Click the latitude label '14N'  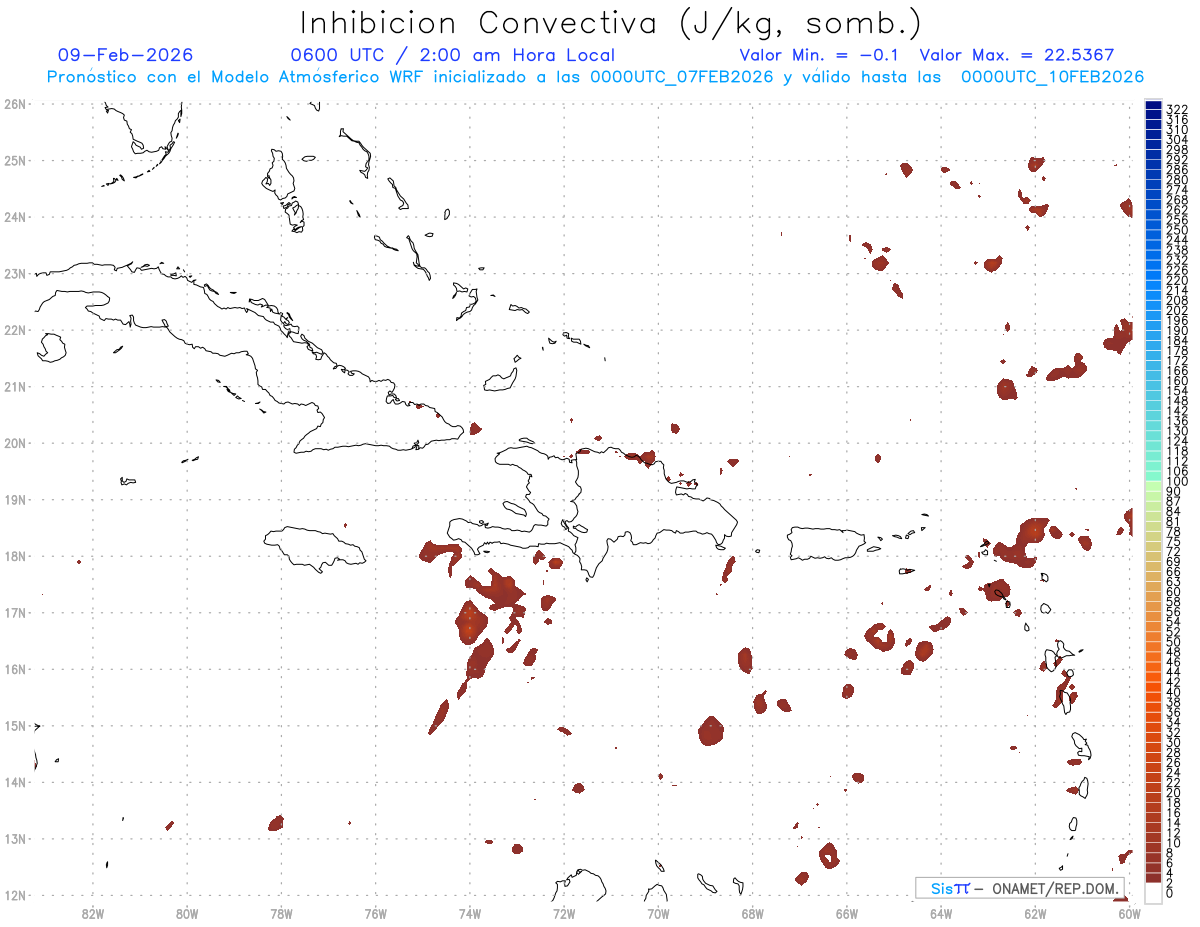[14, 782]
